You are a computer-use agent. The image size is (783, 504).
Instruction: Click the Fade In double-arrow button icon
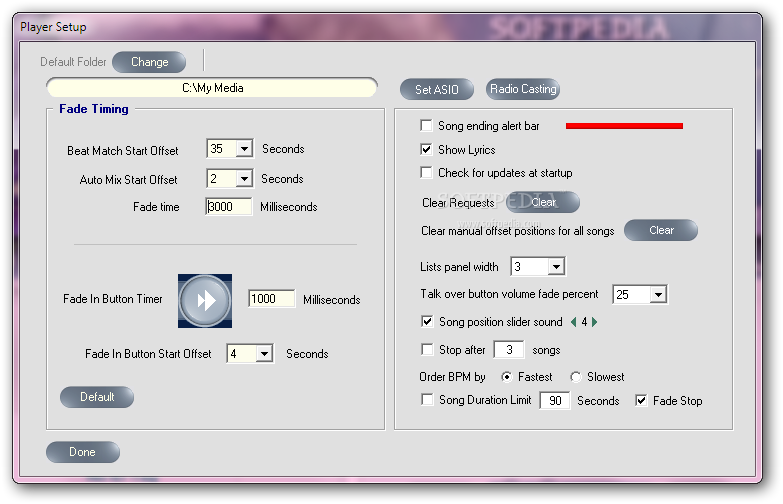(x=205, y=301)
